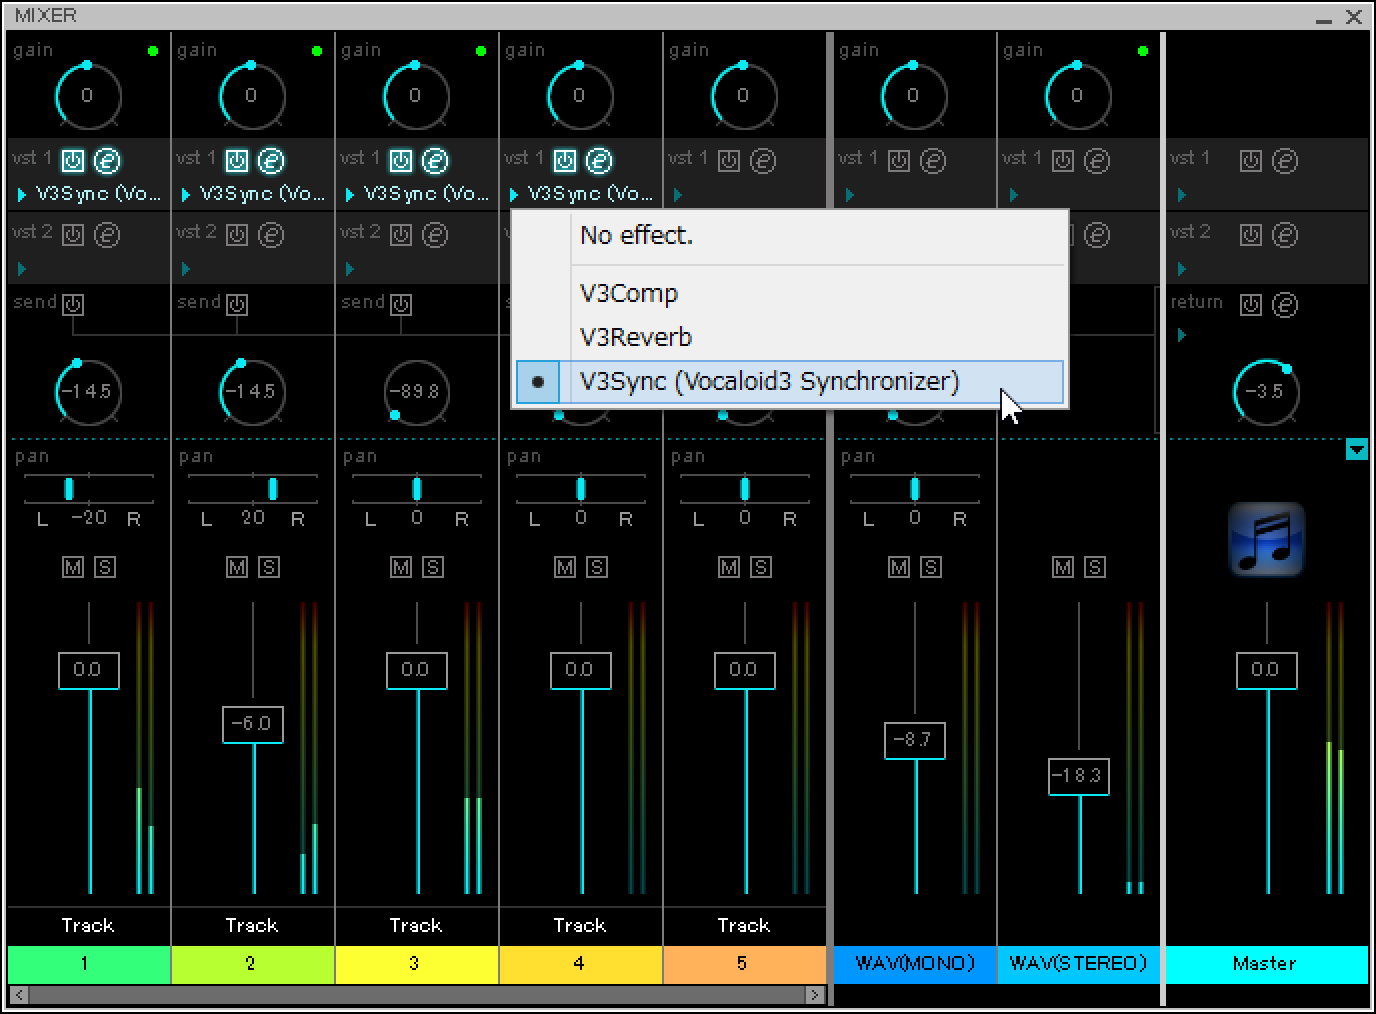This screenshot has height=1014, width=1376.
Task: Toggle send power on Track 1
Action: [x=73, y=304]
